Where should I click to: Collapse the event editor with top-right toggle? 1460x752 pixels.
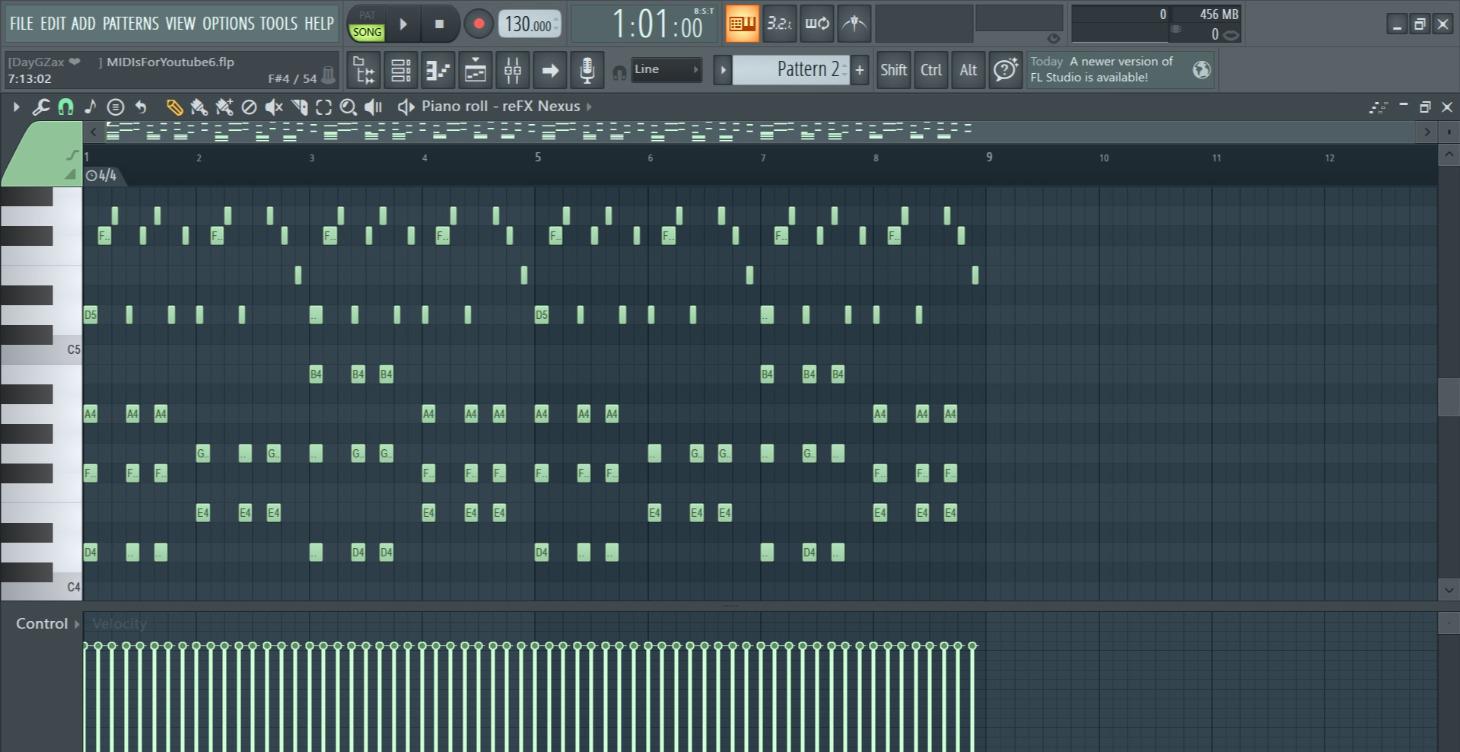(x=1448, y=623)
